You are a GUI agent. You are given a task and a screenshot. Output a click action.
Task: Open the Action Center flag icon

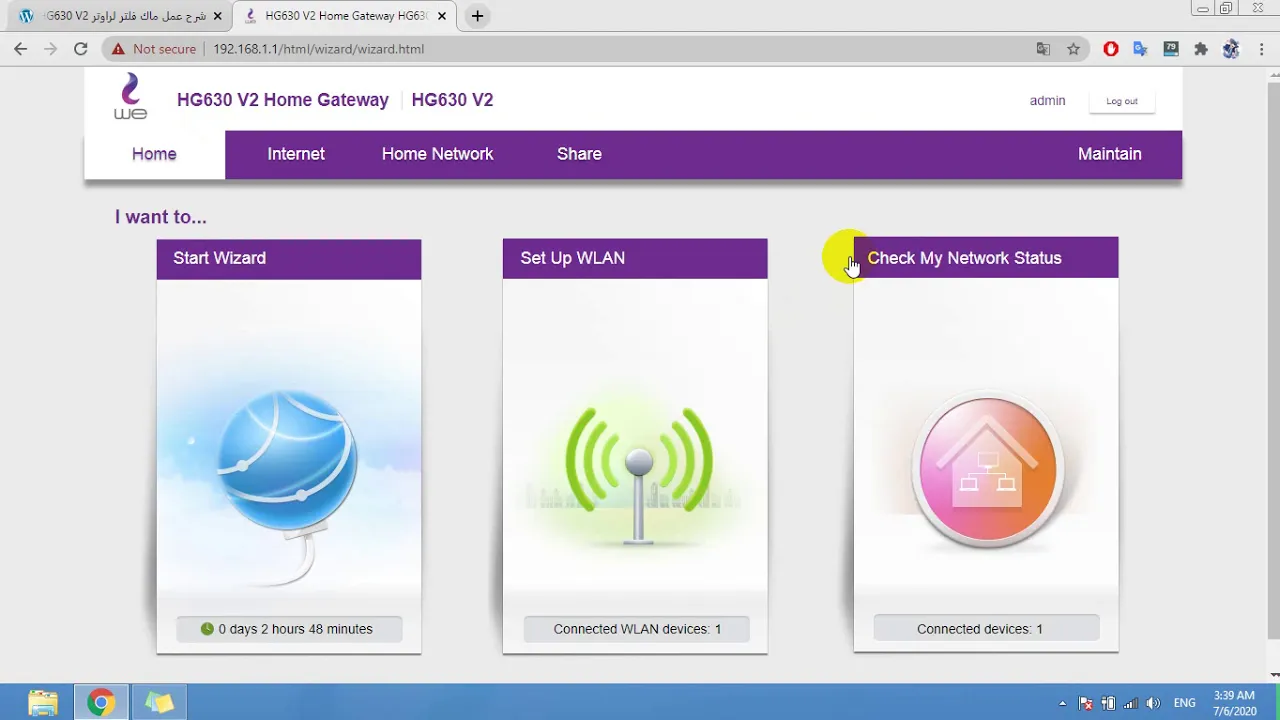click(1086, 704)
